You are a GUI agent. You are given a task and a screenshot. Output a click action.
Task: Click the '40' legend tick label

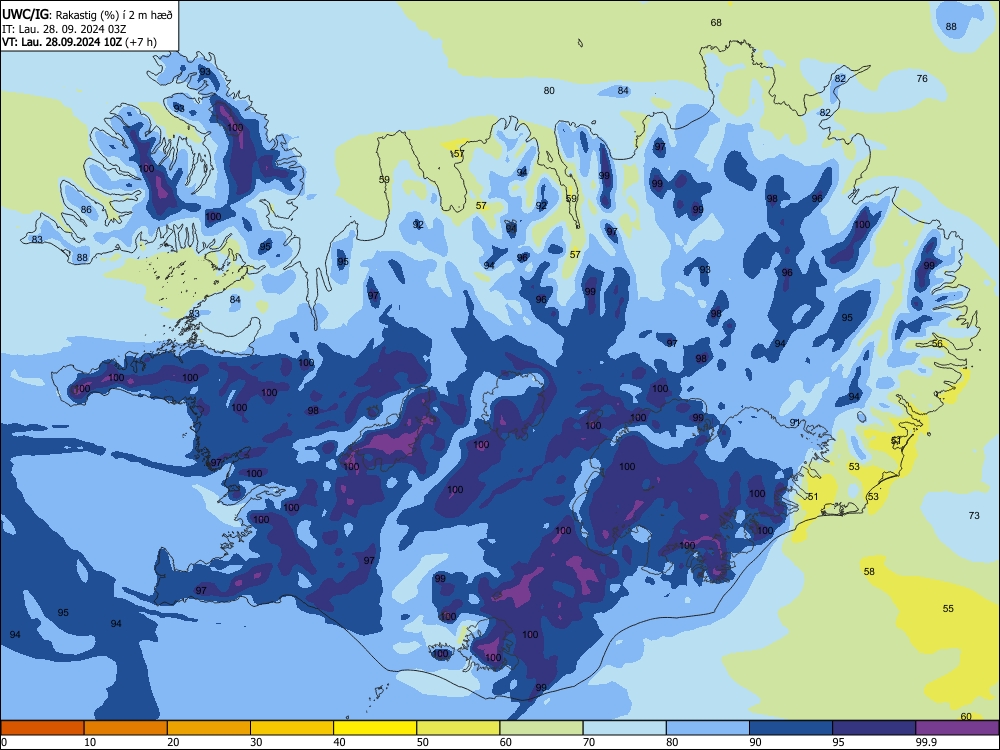pos(339,742)
